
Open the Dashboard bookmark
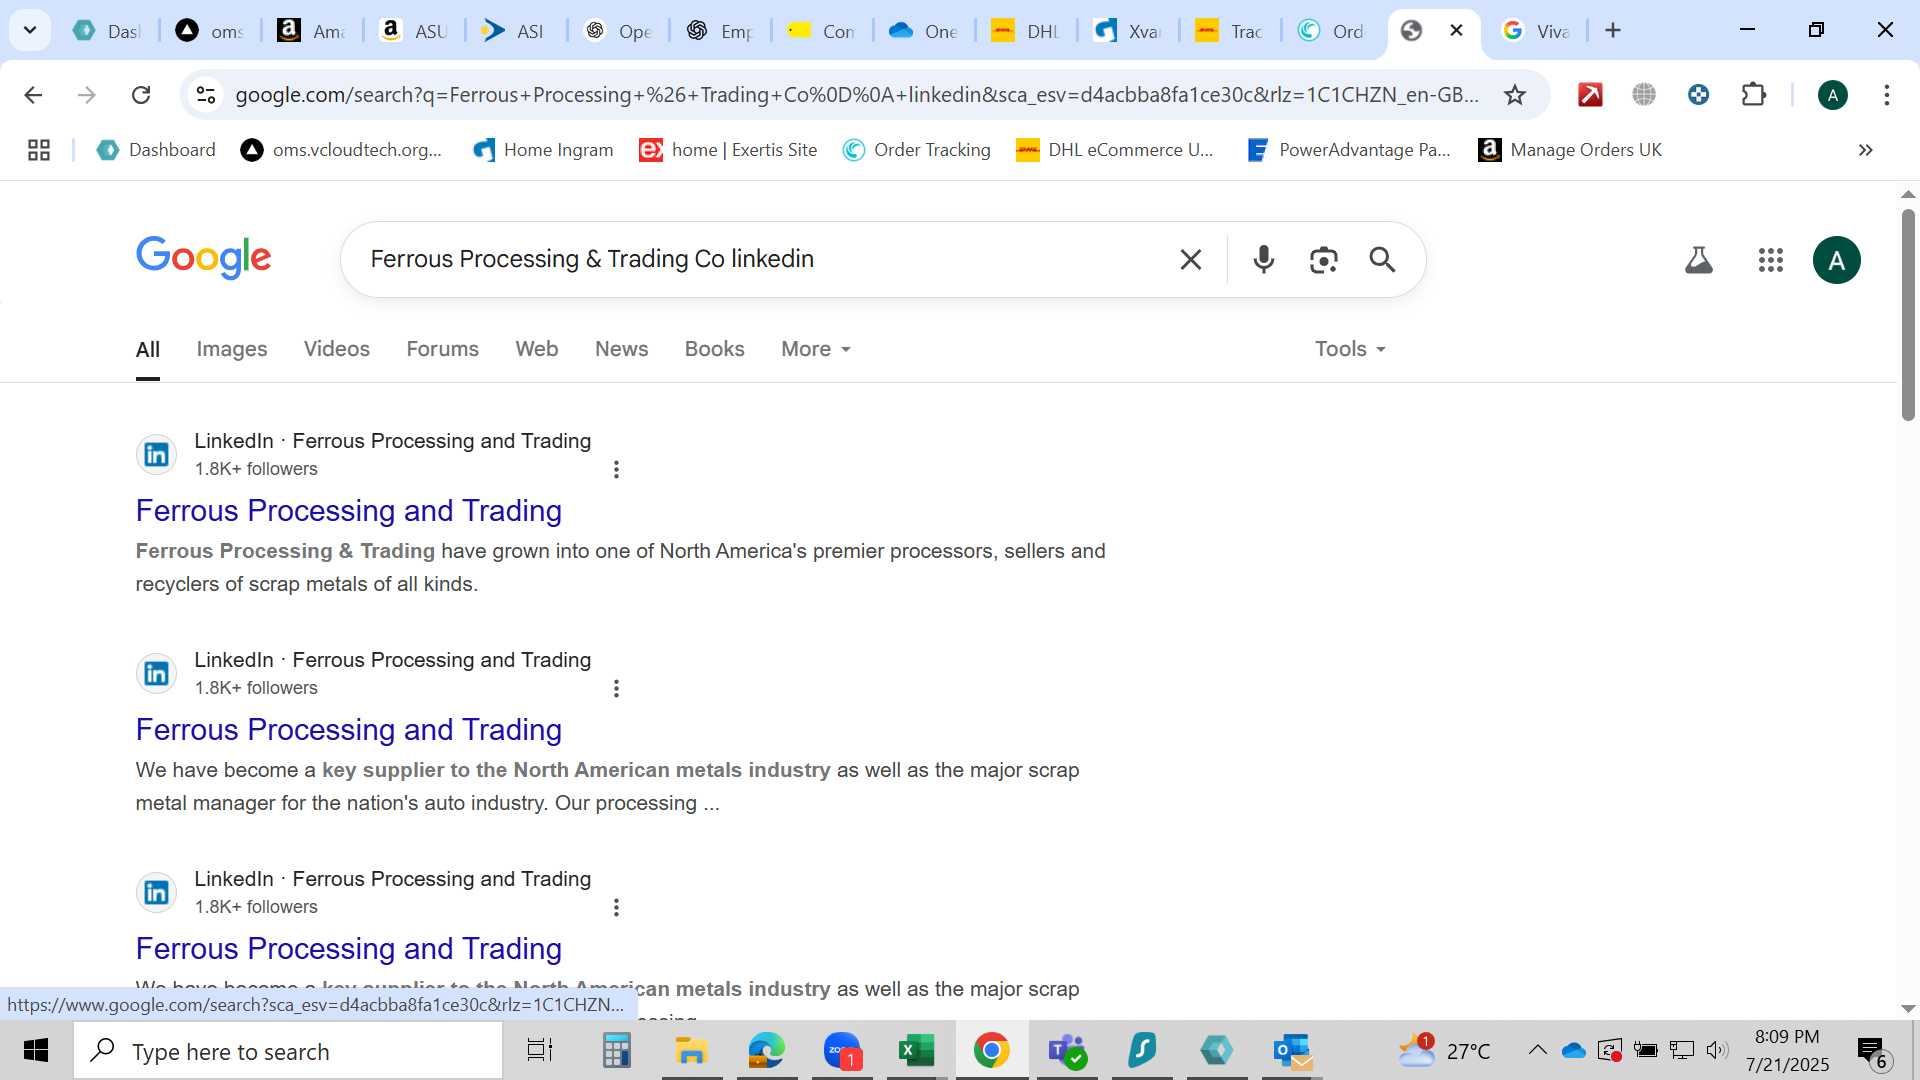156,150
